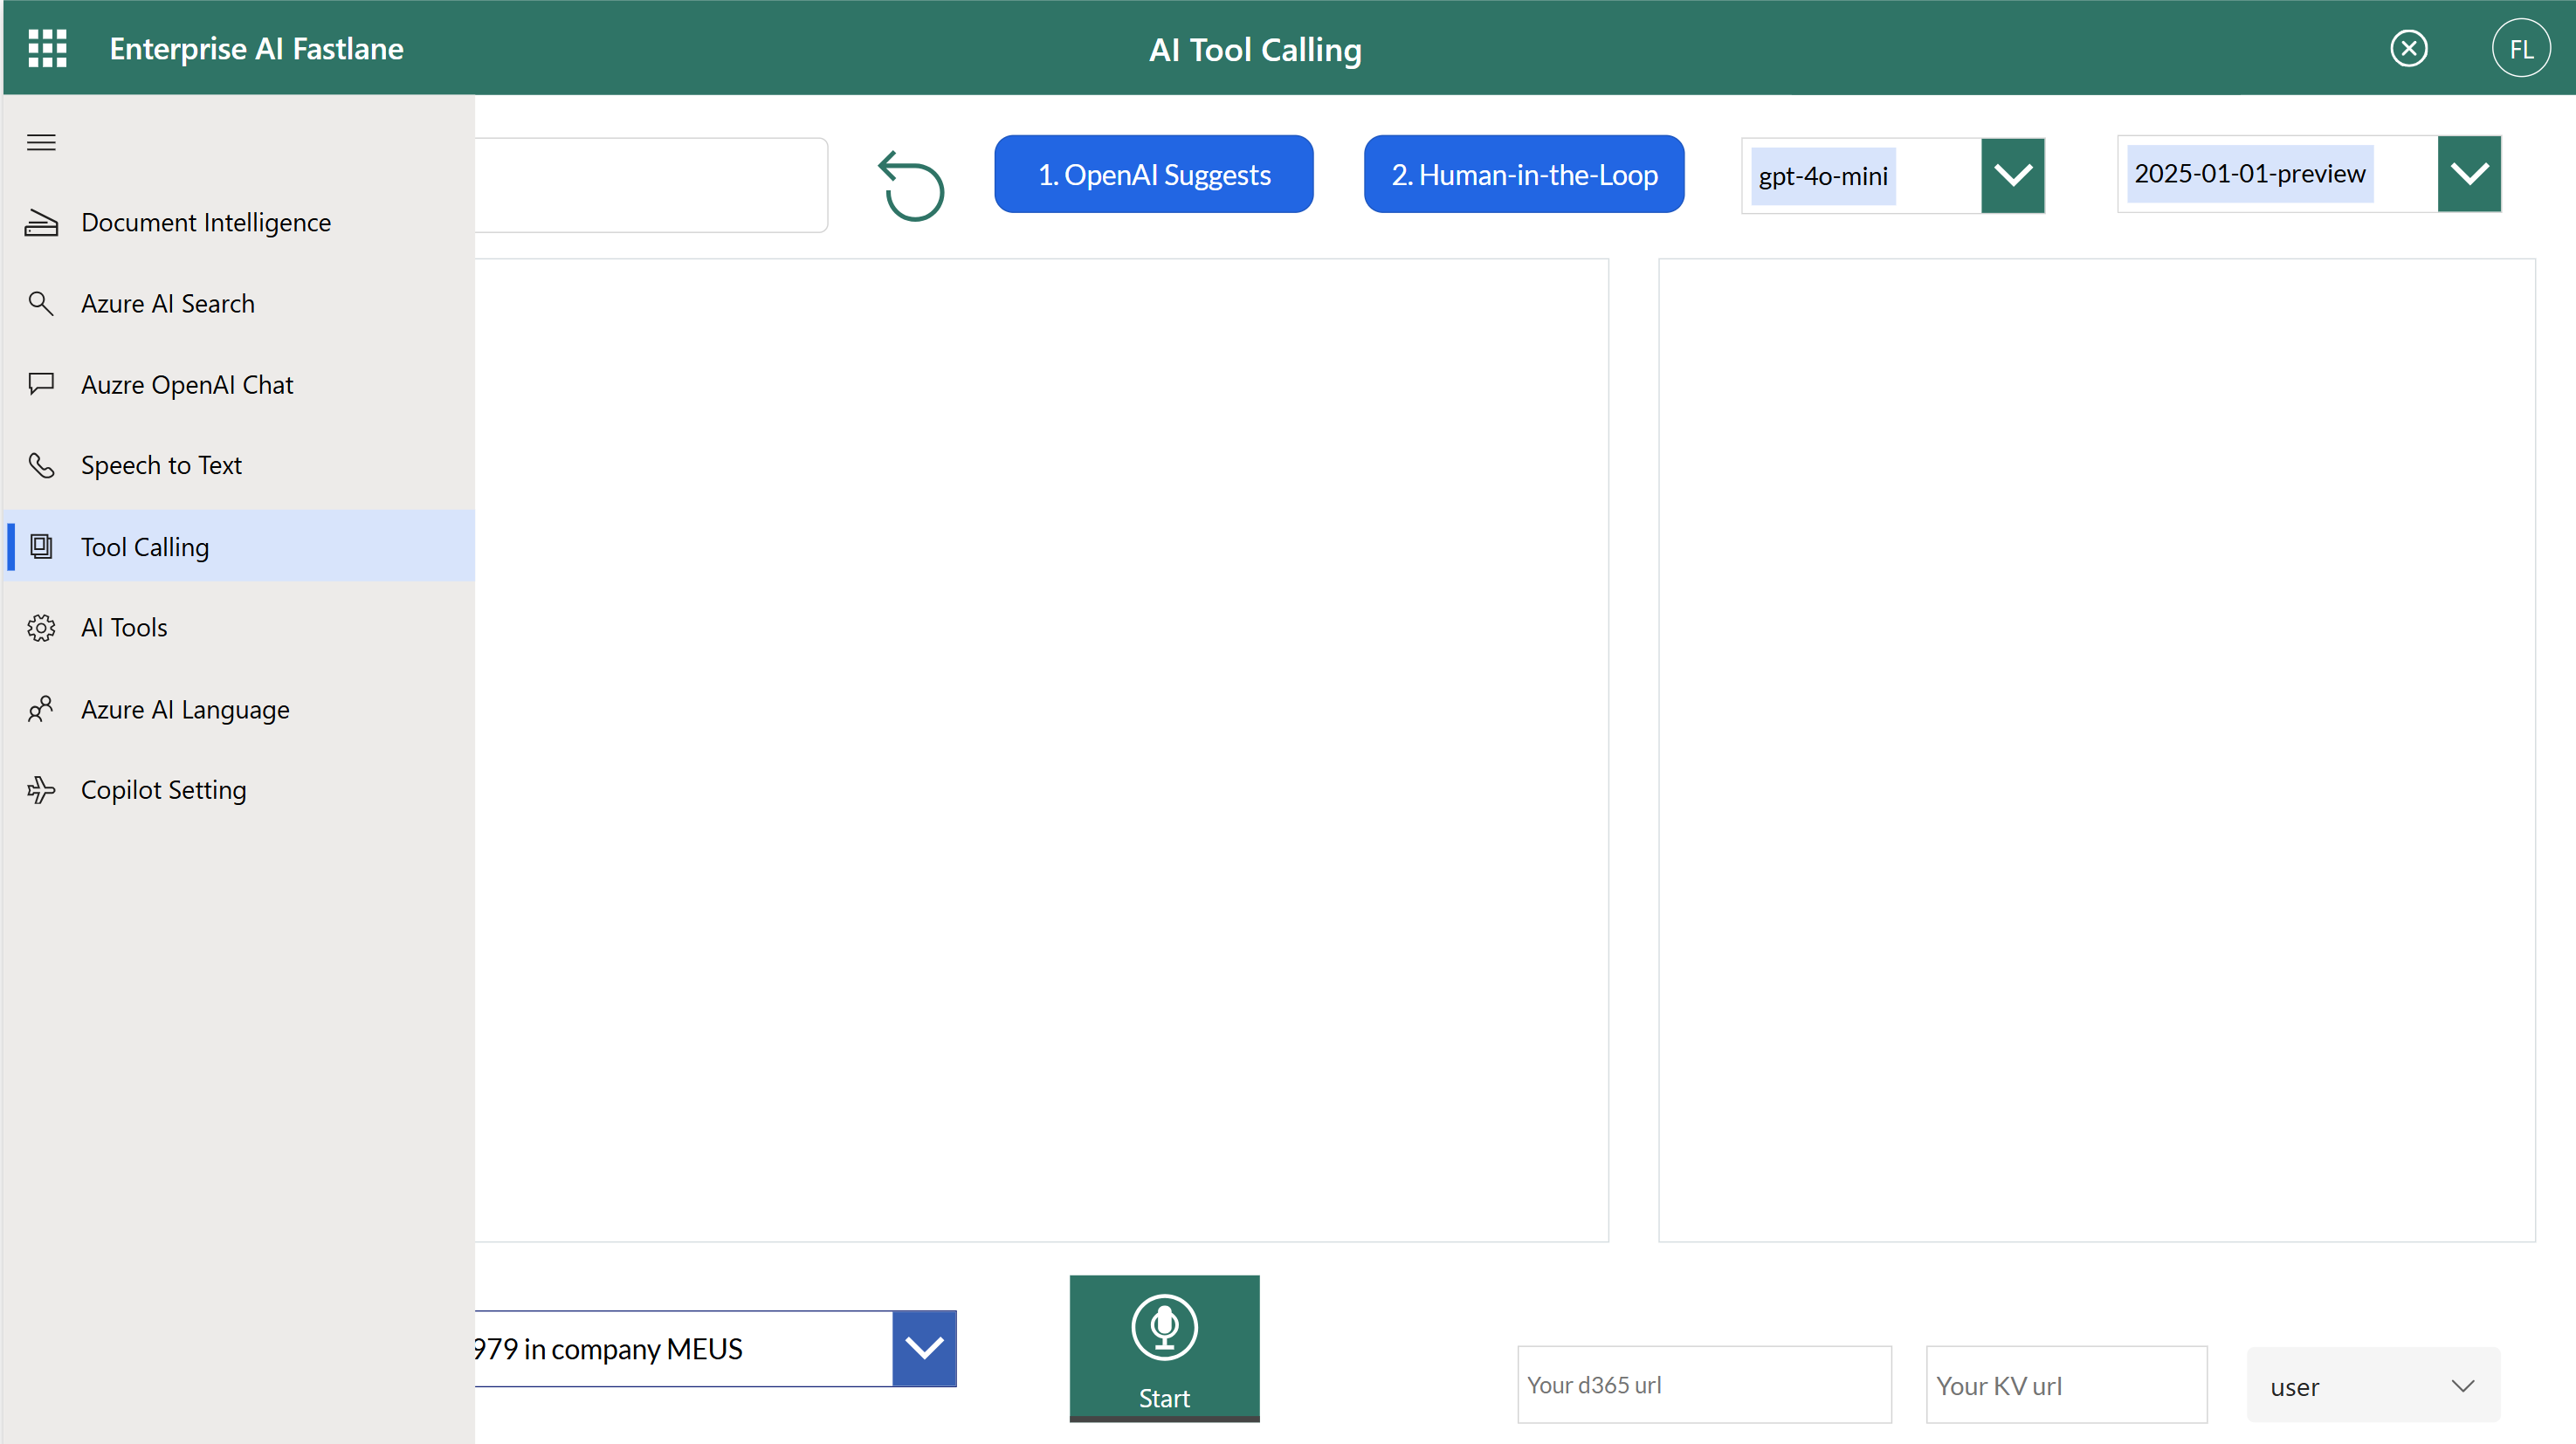This screenshot has height=1444, width=2576.
Task: Expand the user role dropdown
Action: 2372,1385
